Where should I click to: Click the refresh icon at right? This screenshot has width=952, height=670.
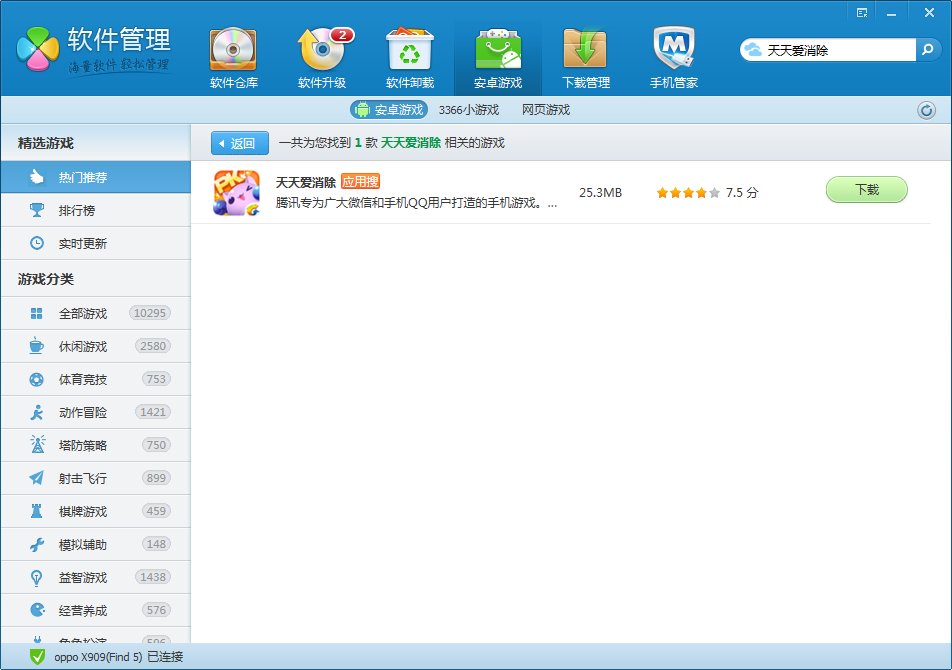coord(926,110)
